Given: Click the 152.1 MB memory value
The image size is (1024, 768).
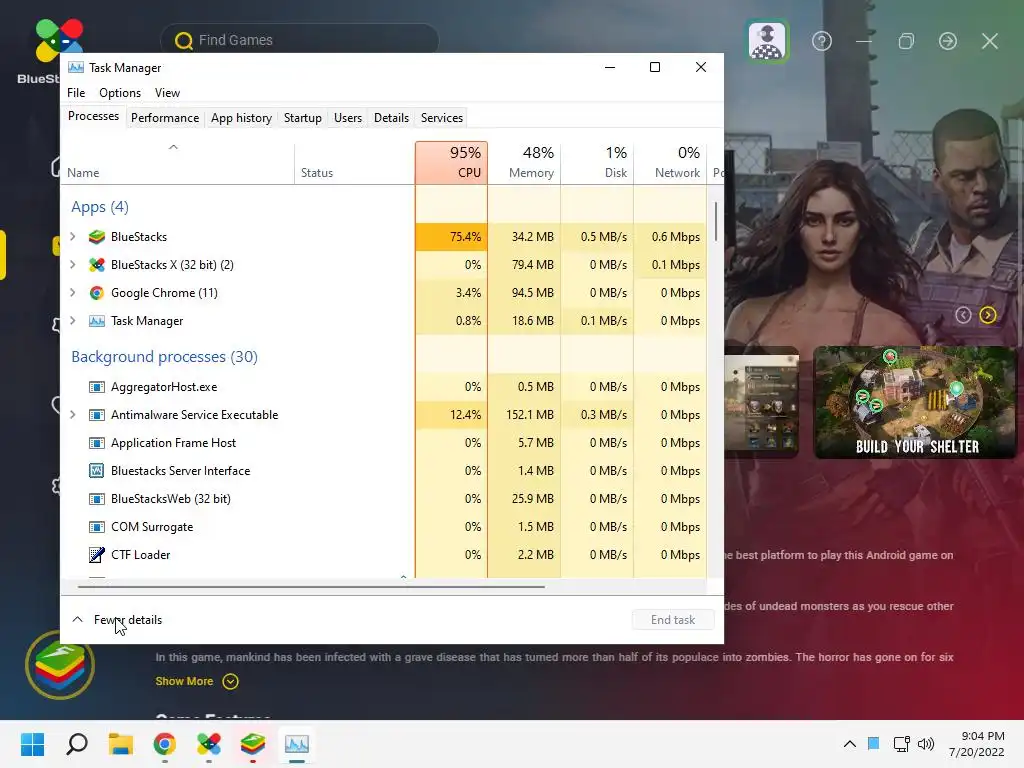Looking at the screenshot, I should [530, 415].
